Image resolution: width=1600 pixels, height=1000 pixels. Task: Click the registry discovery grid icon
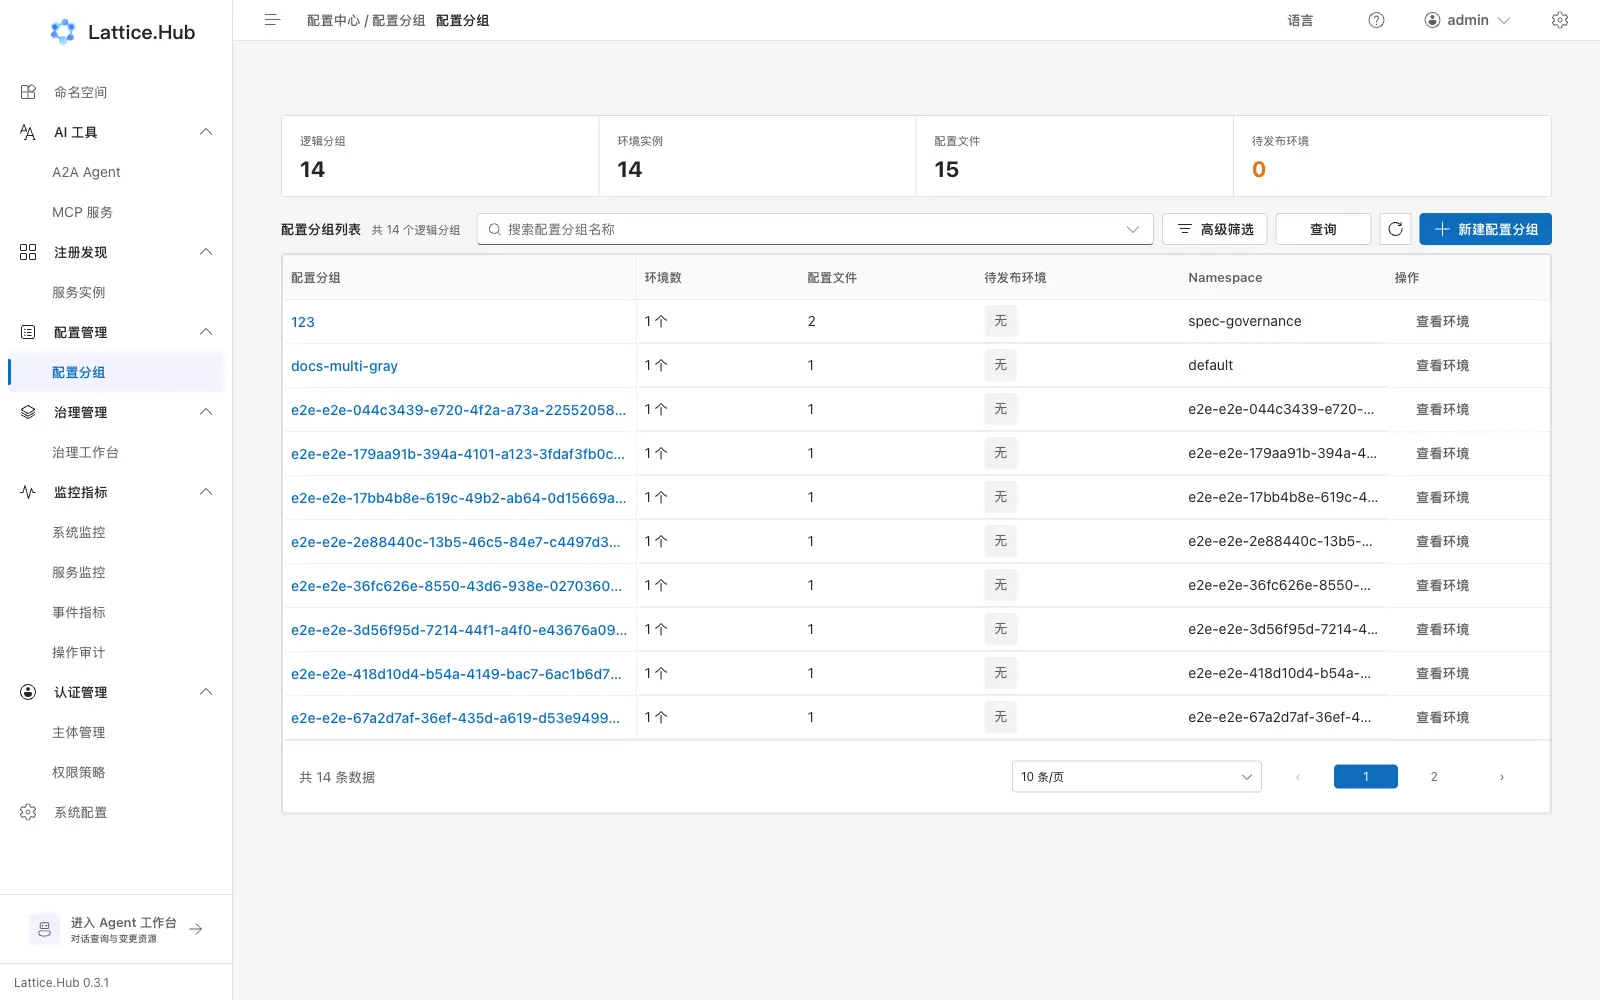[x=28, y=252]
